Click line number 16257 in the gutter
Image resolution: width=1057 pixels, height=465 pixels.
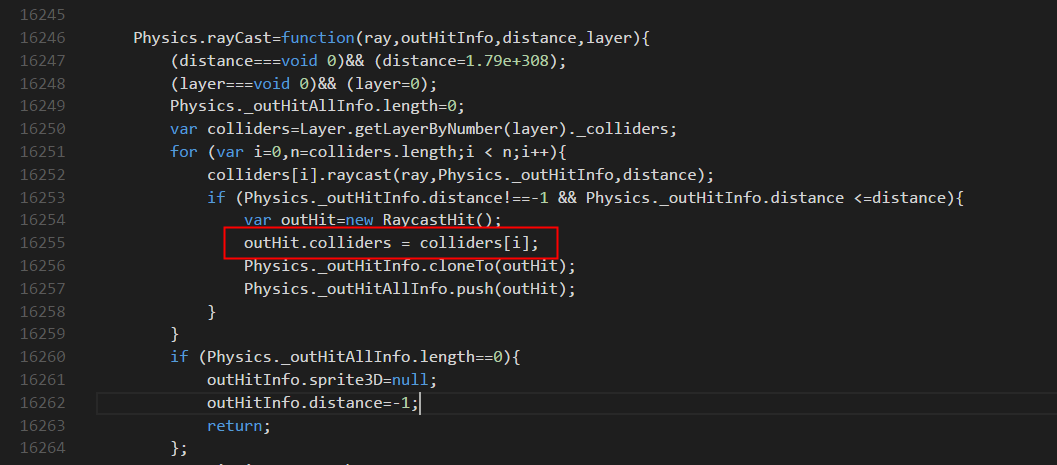click(42, 288)
